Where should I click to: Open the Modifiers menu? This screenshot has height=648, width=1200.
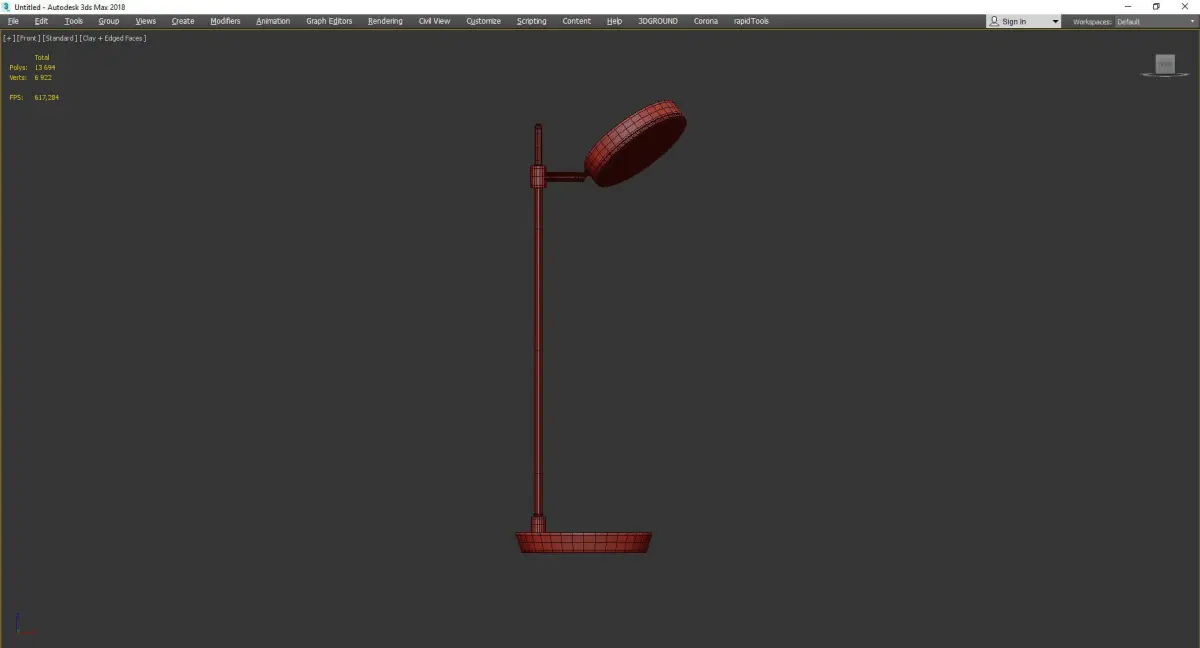(x=225, y=21)
